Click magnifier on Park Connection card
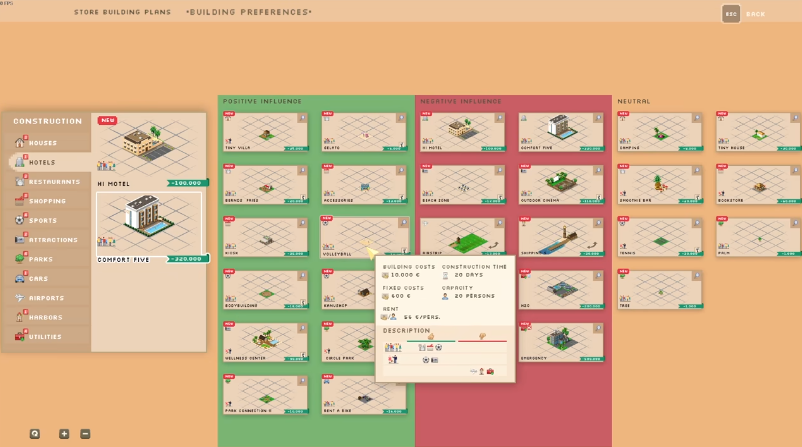The width and height of the screenshot is (802, 447). tap(303, 381)
